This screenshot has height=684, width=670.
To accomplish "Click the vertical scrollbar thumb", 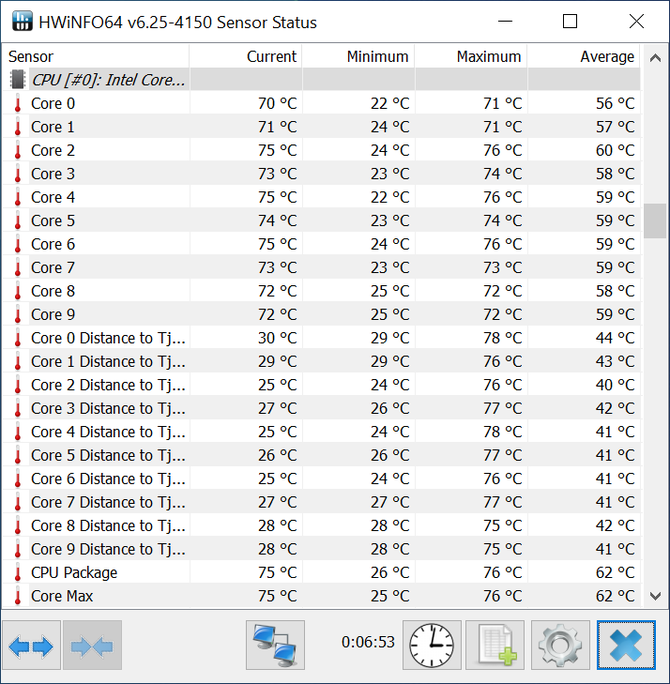I will (x=655, y=220).
